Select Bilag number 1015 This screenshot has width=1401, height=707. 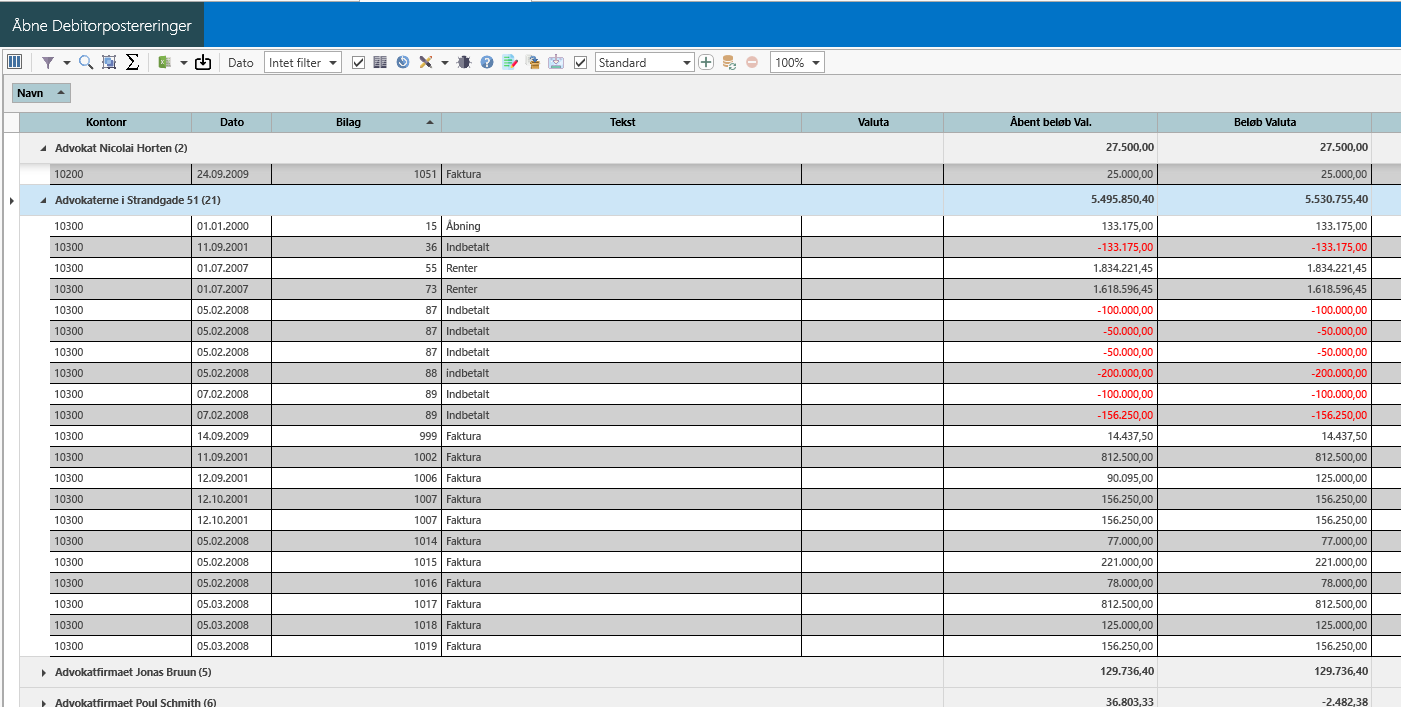[426, 562]
